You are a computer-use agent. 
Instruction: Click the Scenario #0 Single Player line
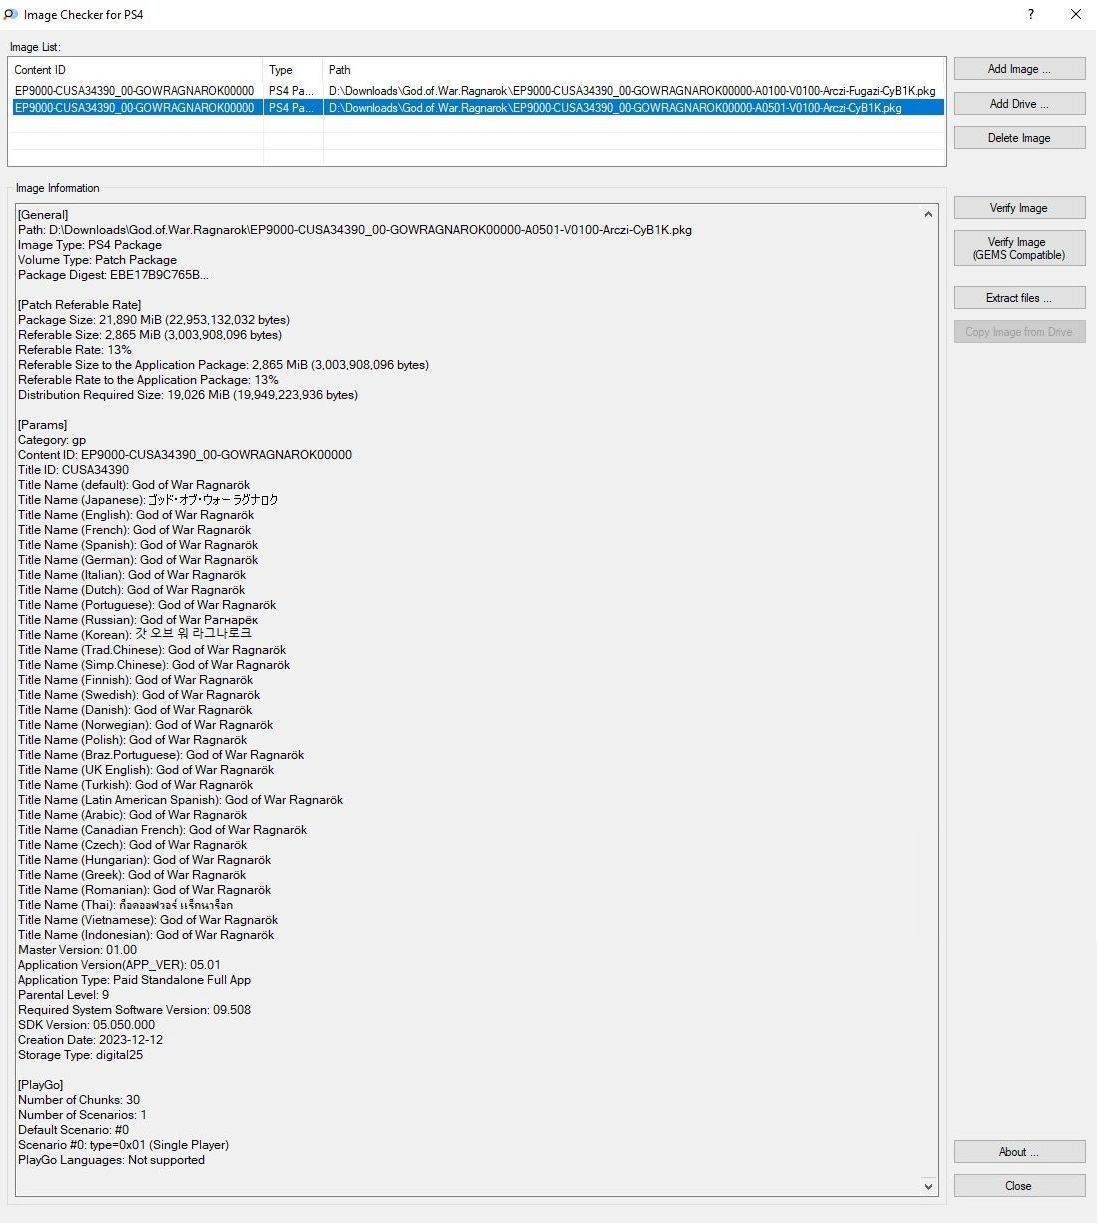[x=123, y=1145]
